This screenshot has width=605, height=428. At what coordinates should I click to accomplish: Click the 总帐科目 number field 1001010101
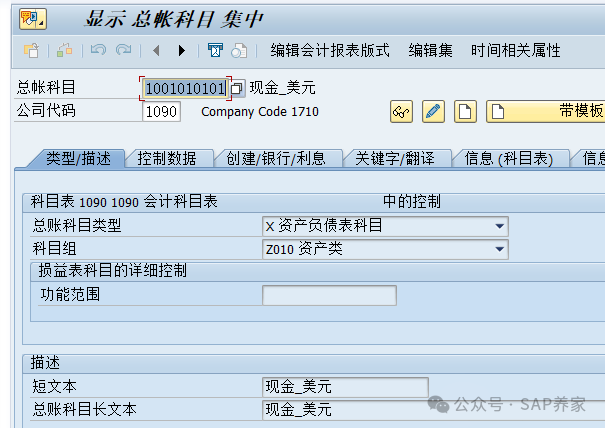coord(185,88)
